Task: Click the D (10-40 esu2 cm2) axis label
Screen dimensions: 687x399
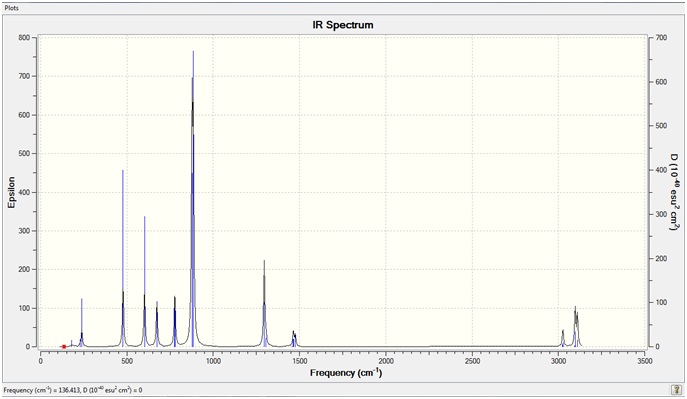Action: tap(675, 192)
